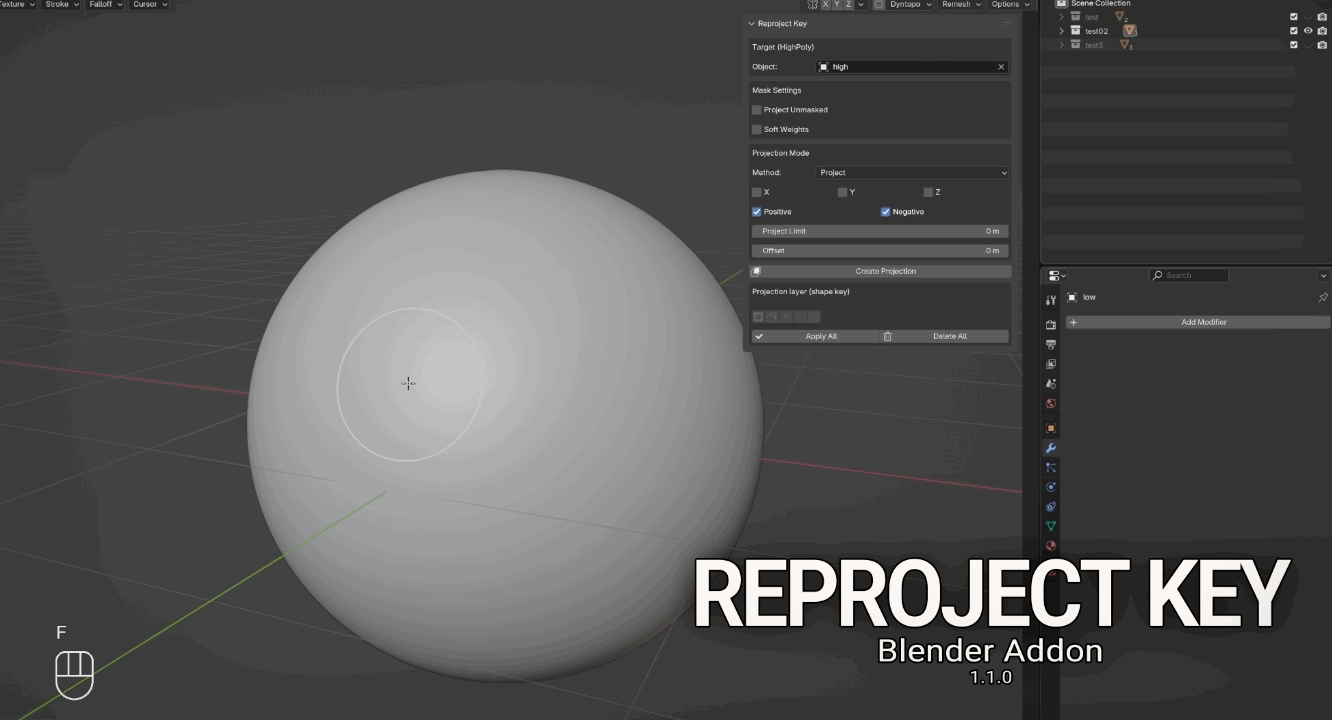Open the Dyntopo settings dropdown
The width and height of the screenshot is (1332, 720).
pyautogui.click(x=911, y=5)
